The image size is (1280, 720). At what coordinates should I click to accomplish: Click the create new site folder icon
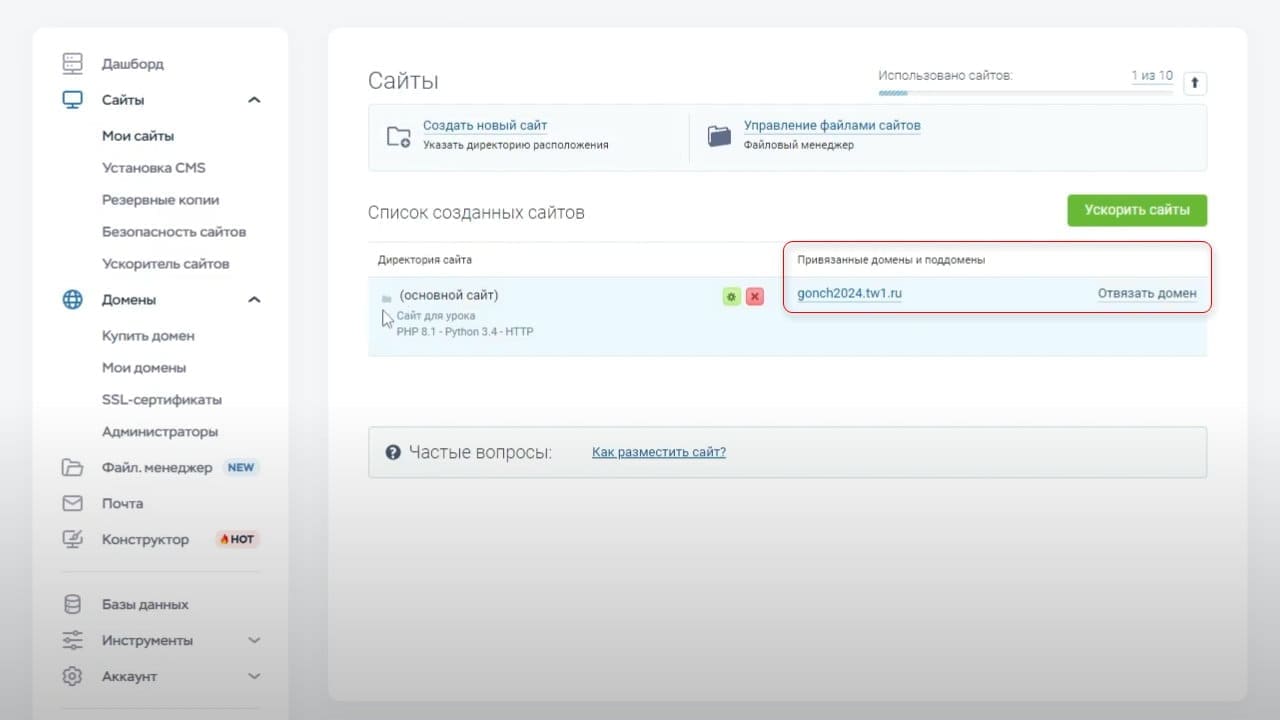click(399, 137)
